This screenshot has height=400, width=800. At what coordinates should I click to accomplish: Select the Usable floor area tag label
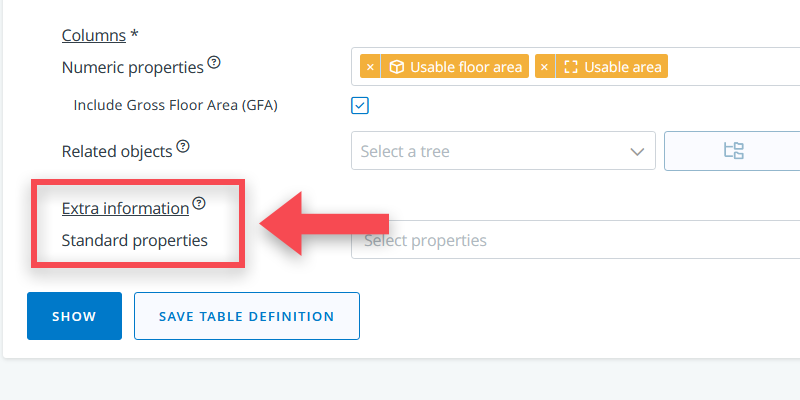(x=466, y=67)
